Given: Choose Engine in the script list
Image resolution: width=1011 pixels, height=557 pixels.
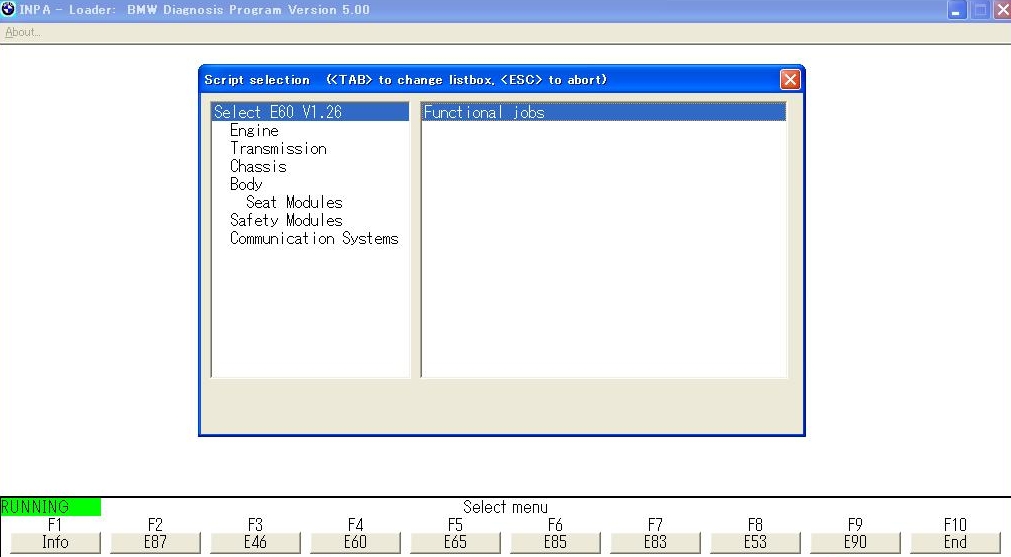Looking at the screenshot, I should point(254,130).
